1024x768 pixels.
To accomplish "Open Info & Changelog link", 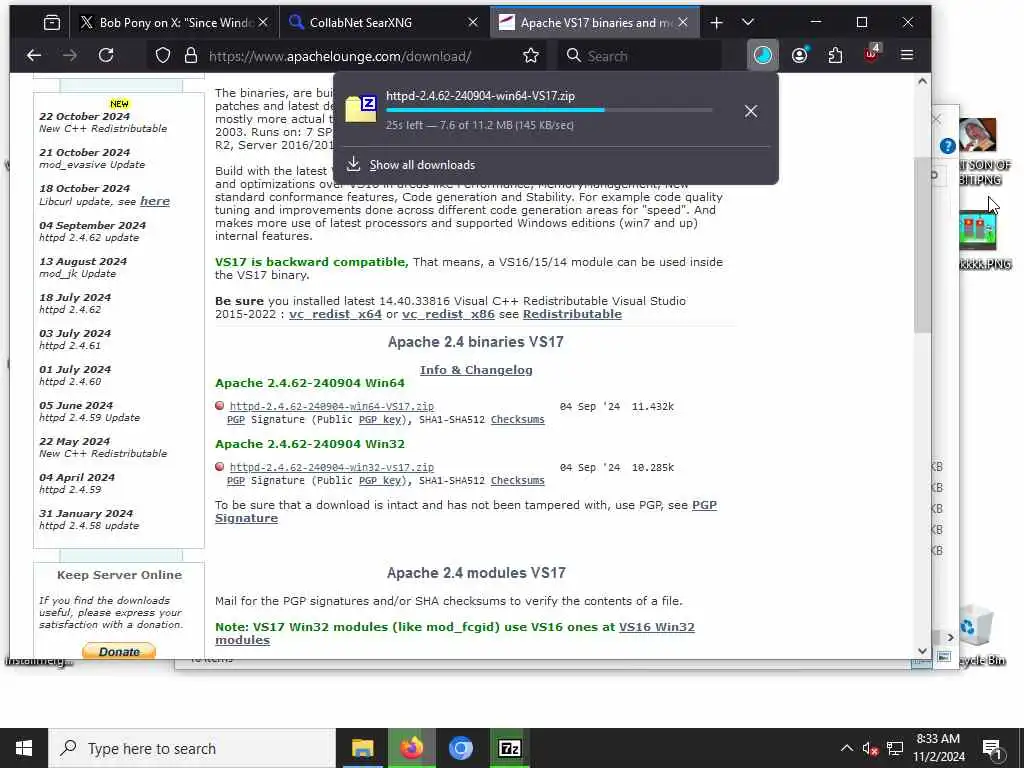I will 476,370.
